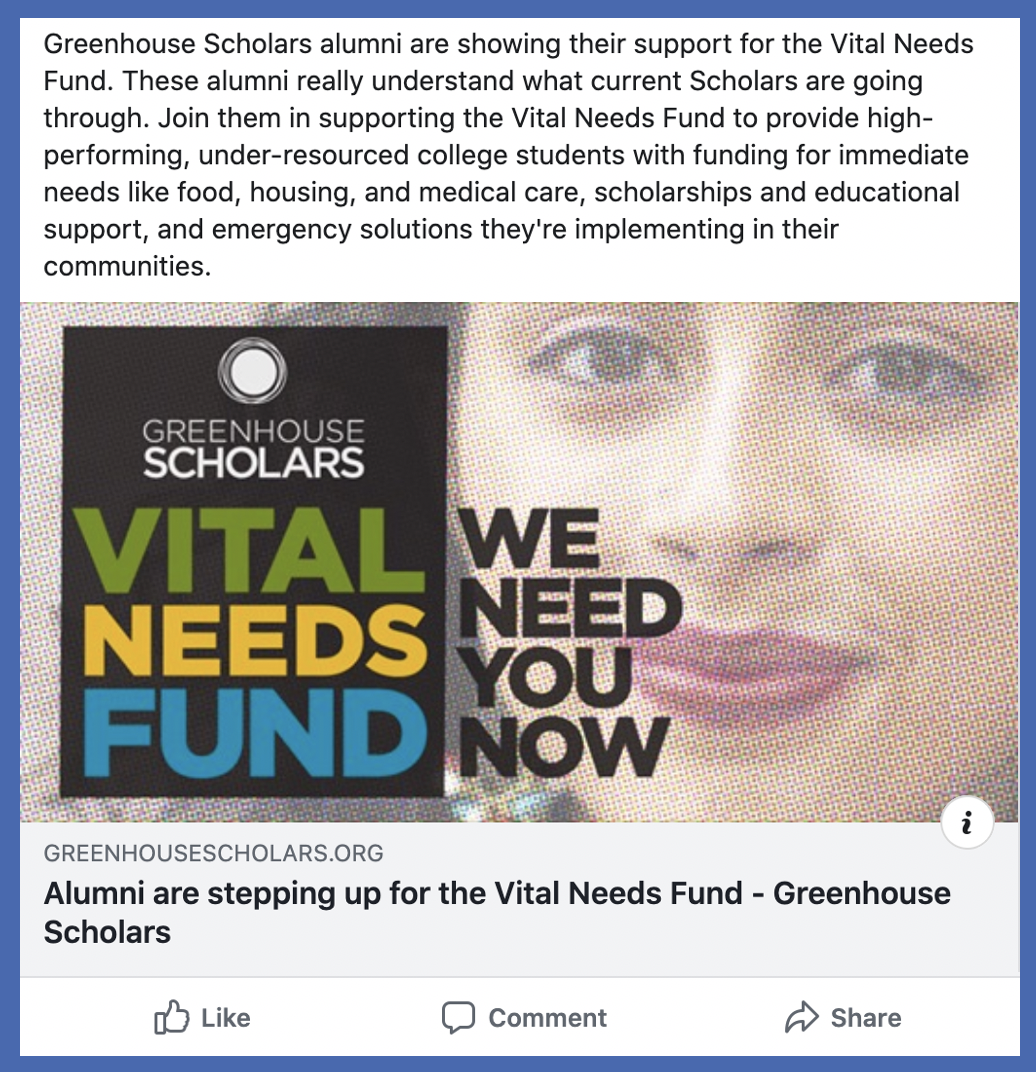
Task: Click the thumbs-up Like icon
Action: coord(171,1017)
